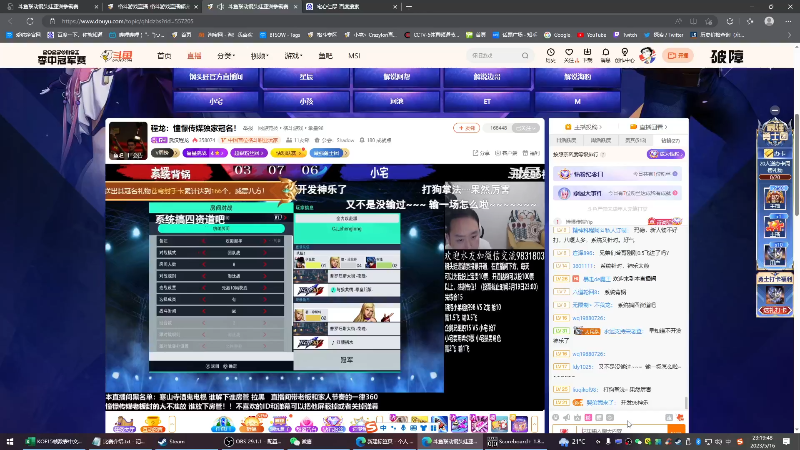Expand the 分类 navigation dropdown
This screenshot has width=800, height=450.
(226, 56)
